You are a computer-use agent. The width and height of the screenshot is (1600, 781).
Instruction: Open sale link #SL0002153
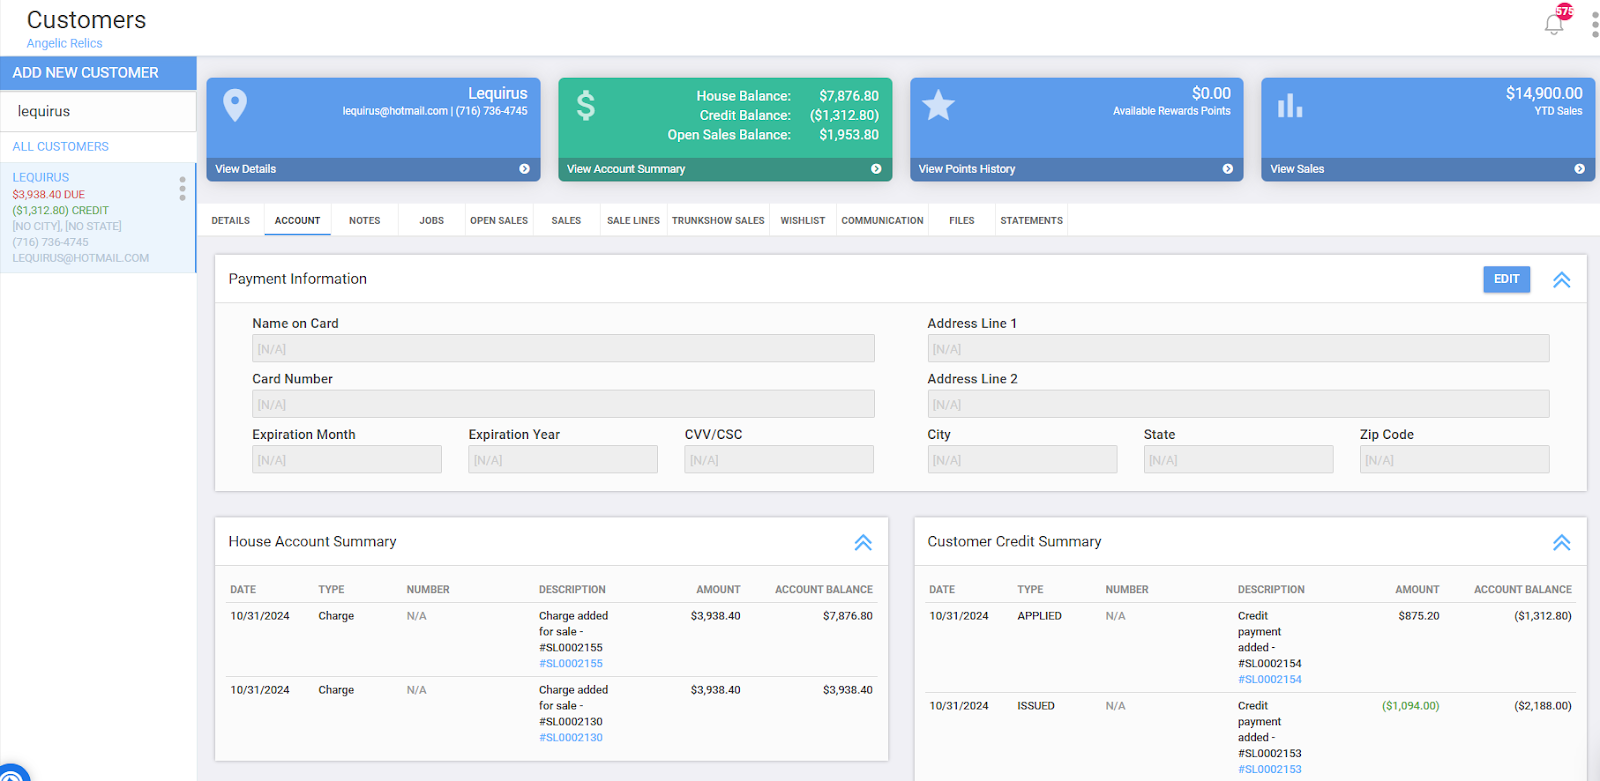pos(1270,770)
